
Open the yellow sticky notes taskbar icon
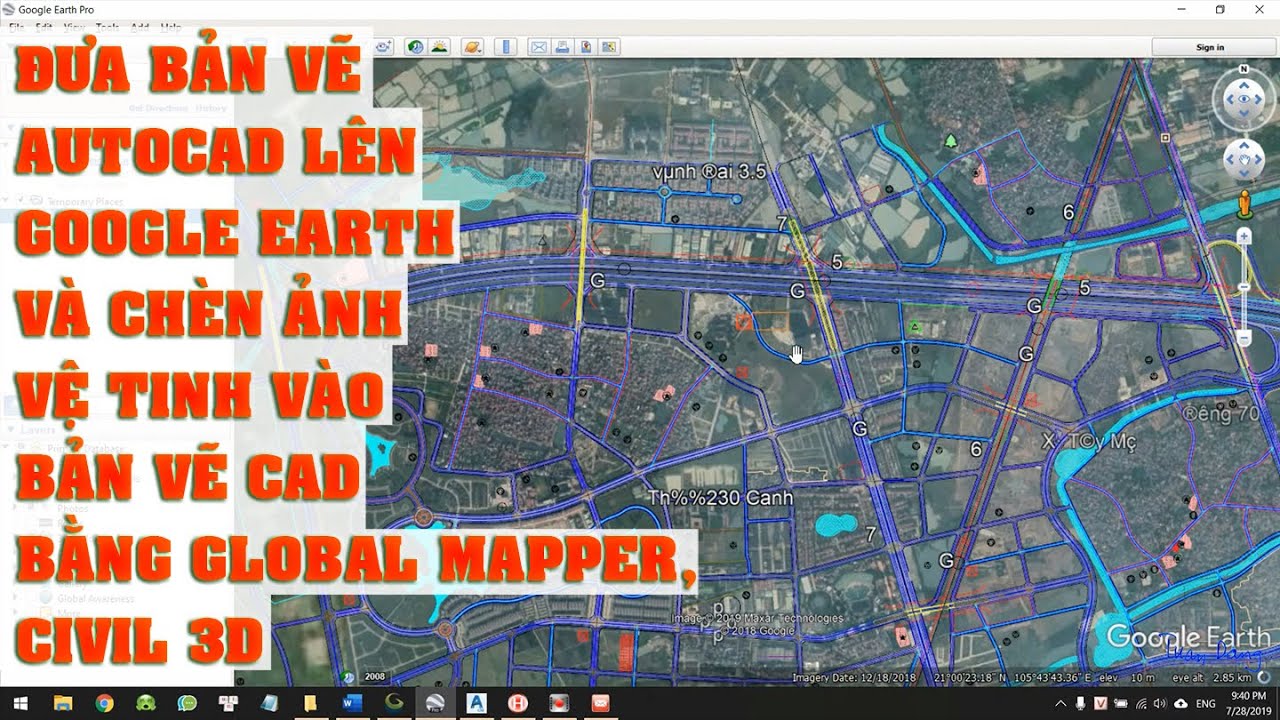click(310, 704)
